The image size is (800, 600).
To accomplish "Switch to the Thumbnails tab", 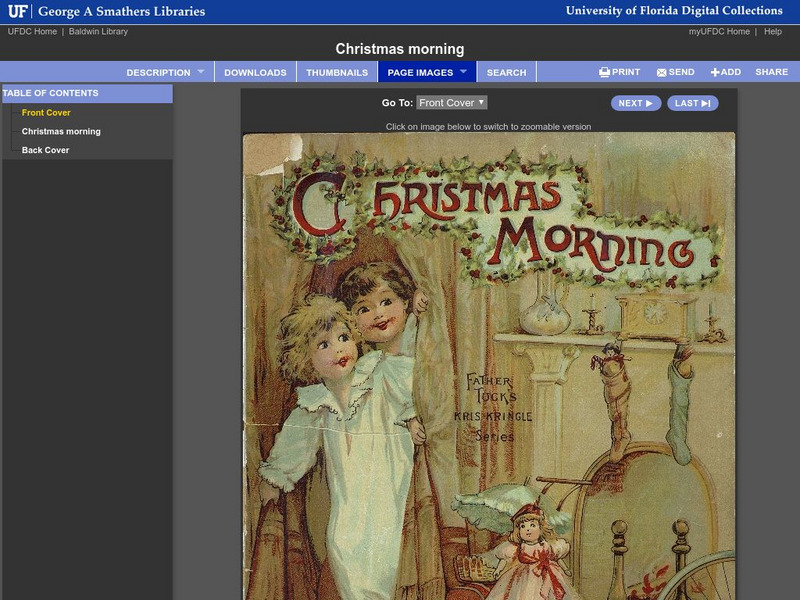I will (337, 72).
